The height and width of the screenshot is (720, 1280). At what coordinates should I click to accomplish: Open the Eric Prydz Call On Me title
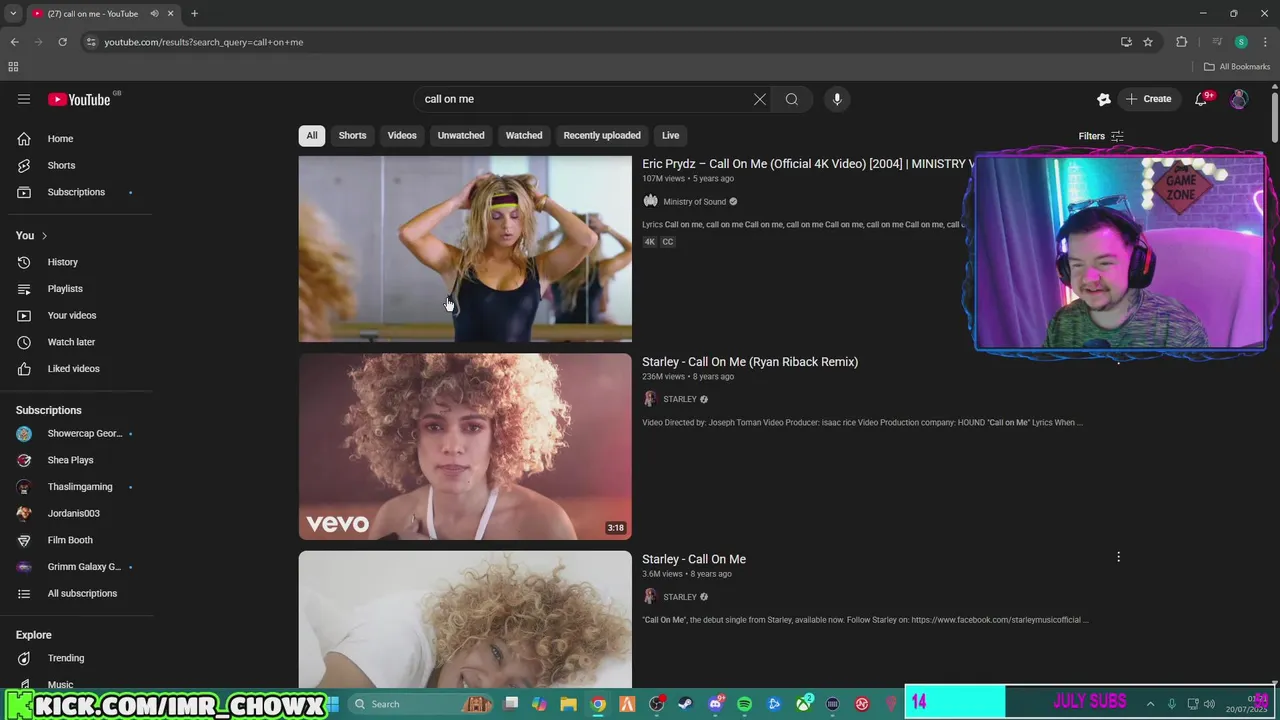click(x=806, y=164)
